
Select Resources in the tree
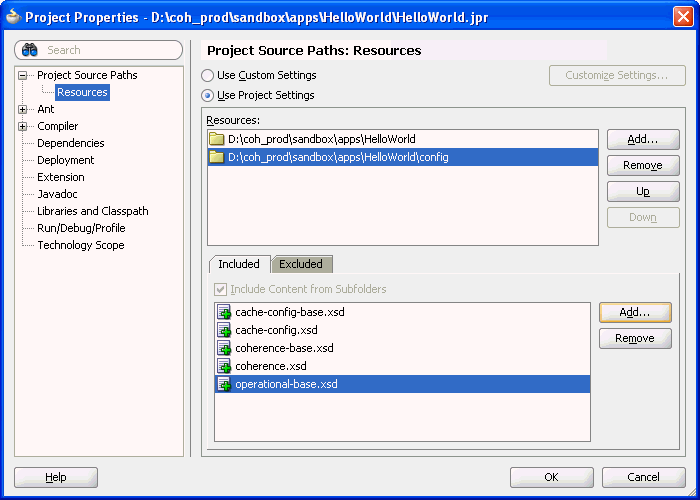coord(83,92)
